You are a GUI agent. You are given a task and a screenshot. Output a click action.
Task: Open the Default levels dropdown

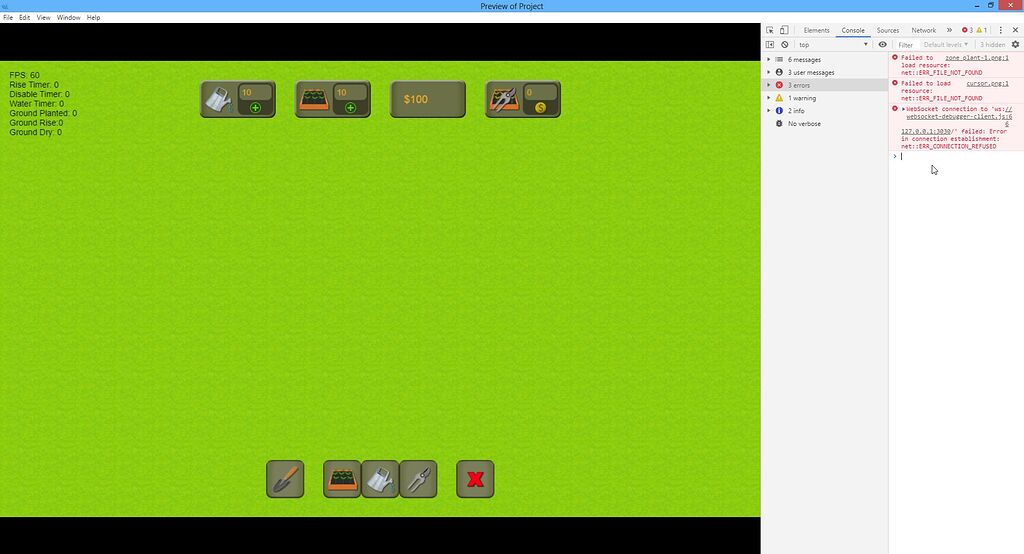tap(945, 45)
